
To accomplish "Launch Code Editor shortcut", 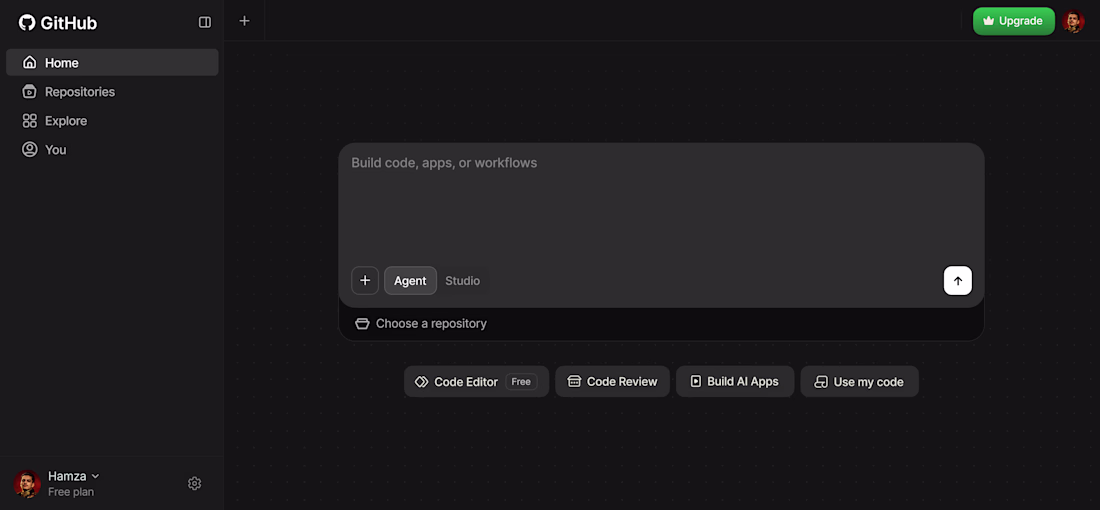I will (476, 382).
